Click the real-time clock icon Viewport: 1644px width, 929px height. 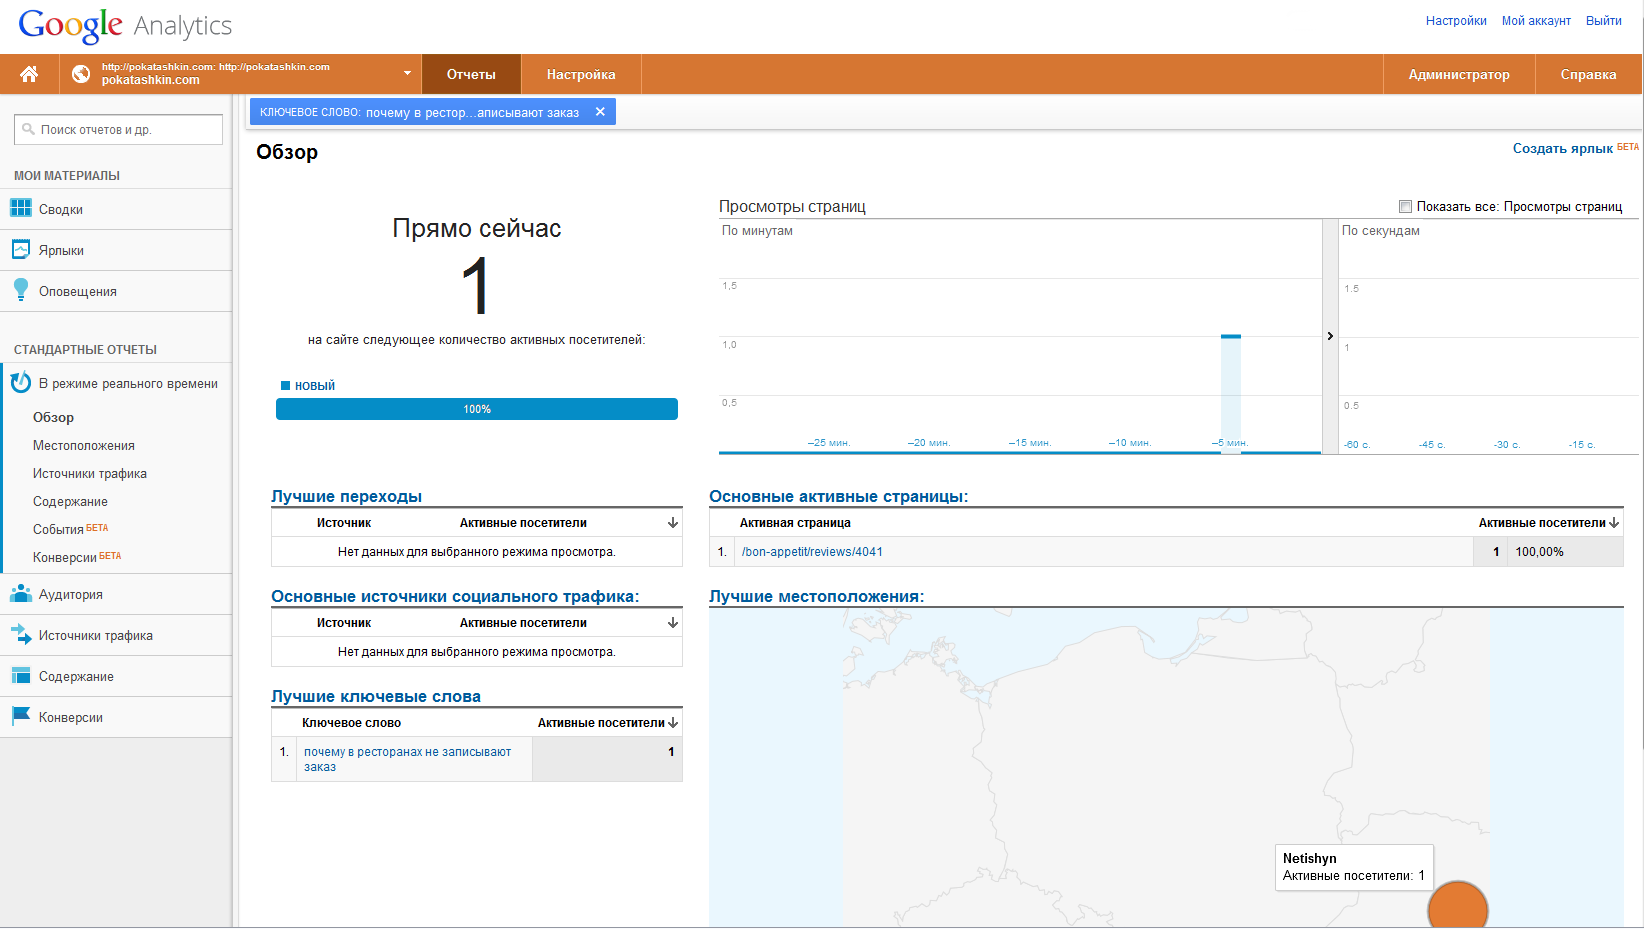coord(21,383)
